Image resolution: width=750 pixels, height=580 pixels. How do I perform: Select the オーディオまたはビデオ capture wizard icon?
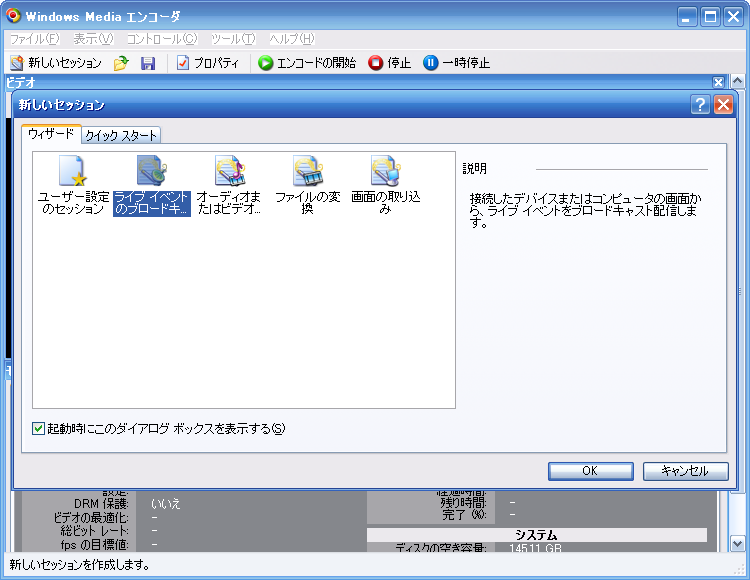pos(229,173)
